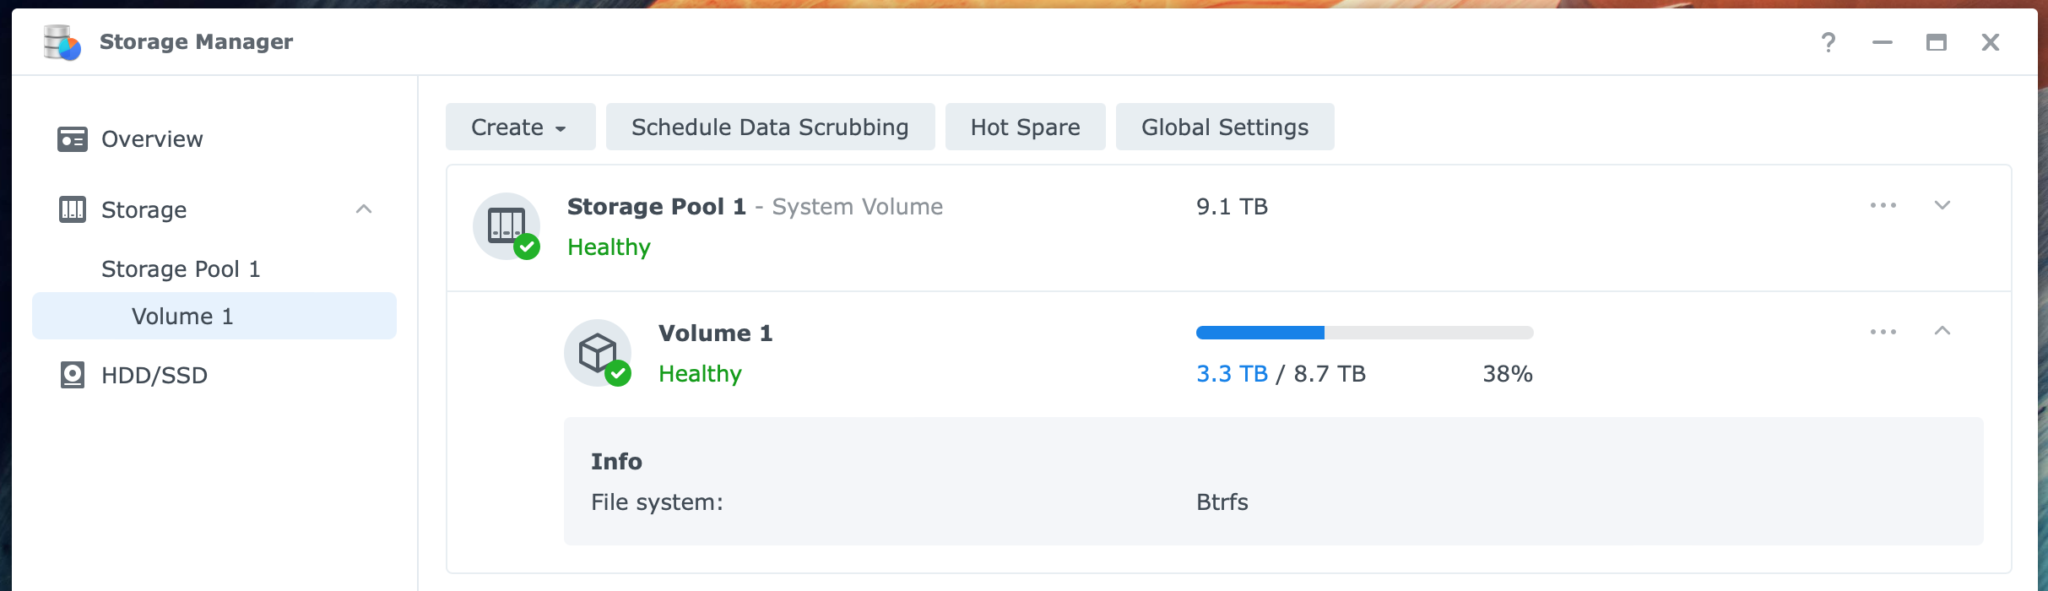Collapse Volume 1 details
Image resolution: width=2048 pixels, height=591 pixels.
1942,331
